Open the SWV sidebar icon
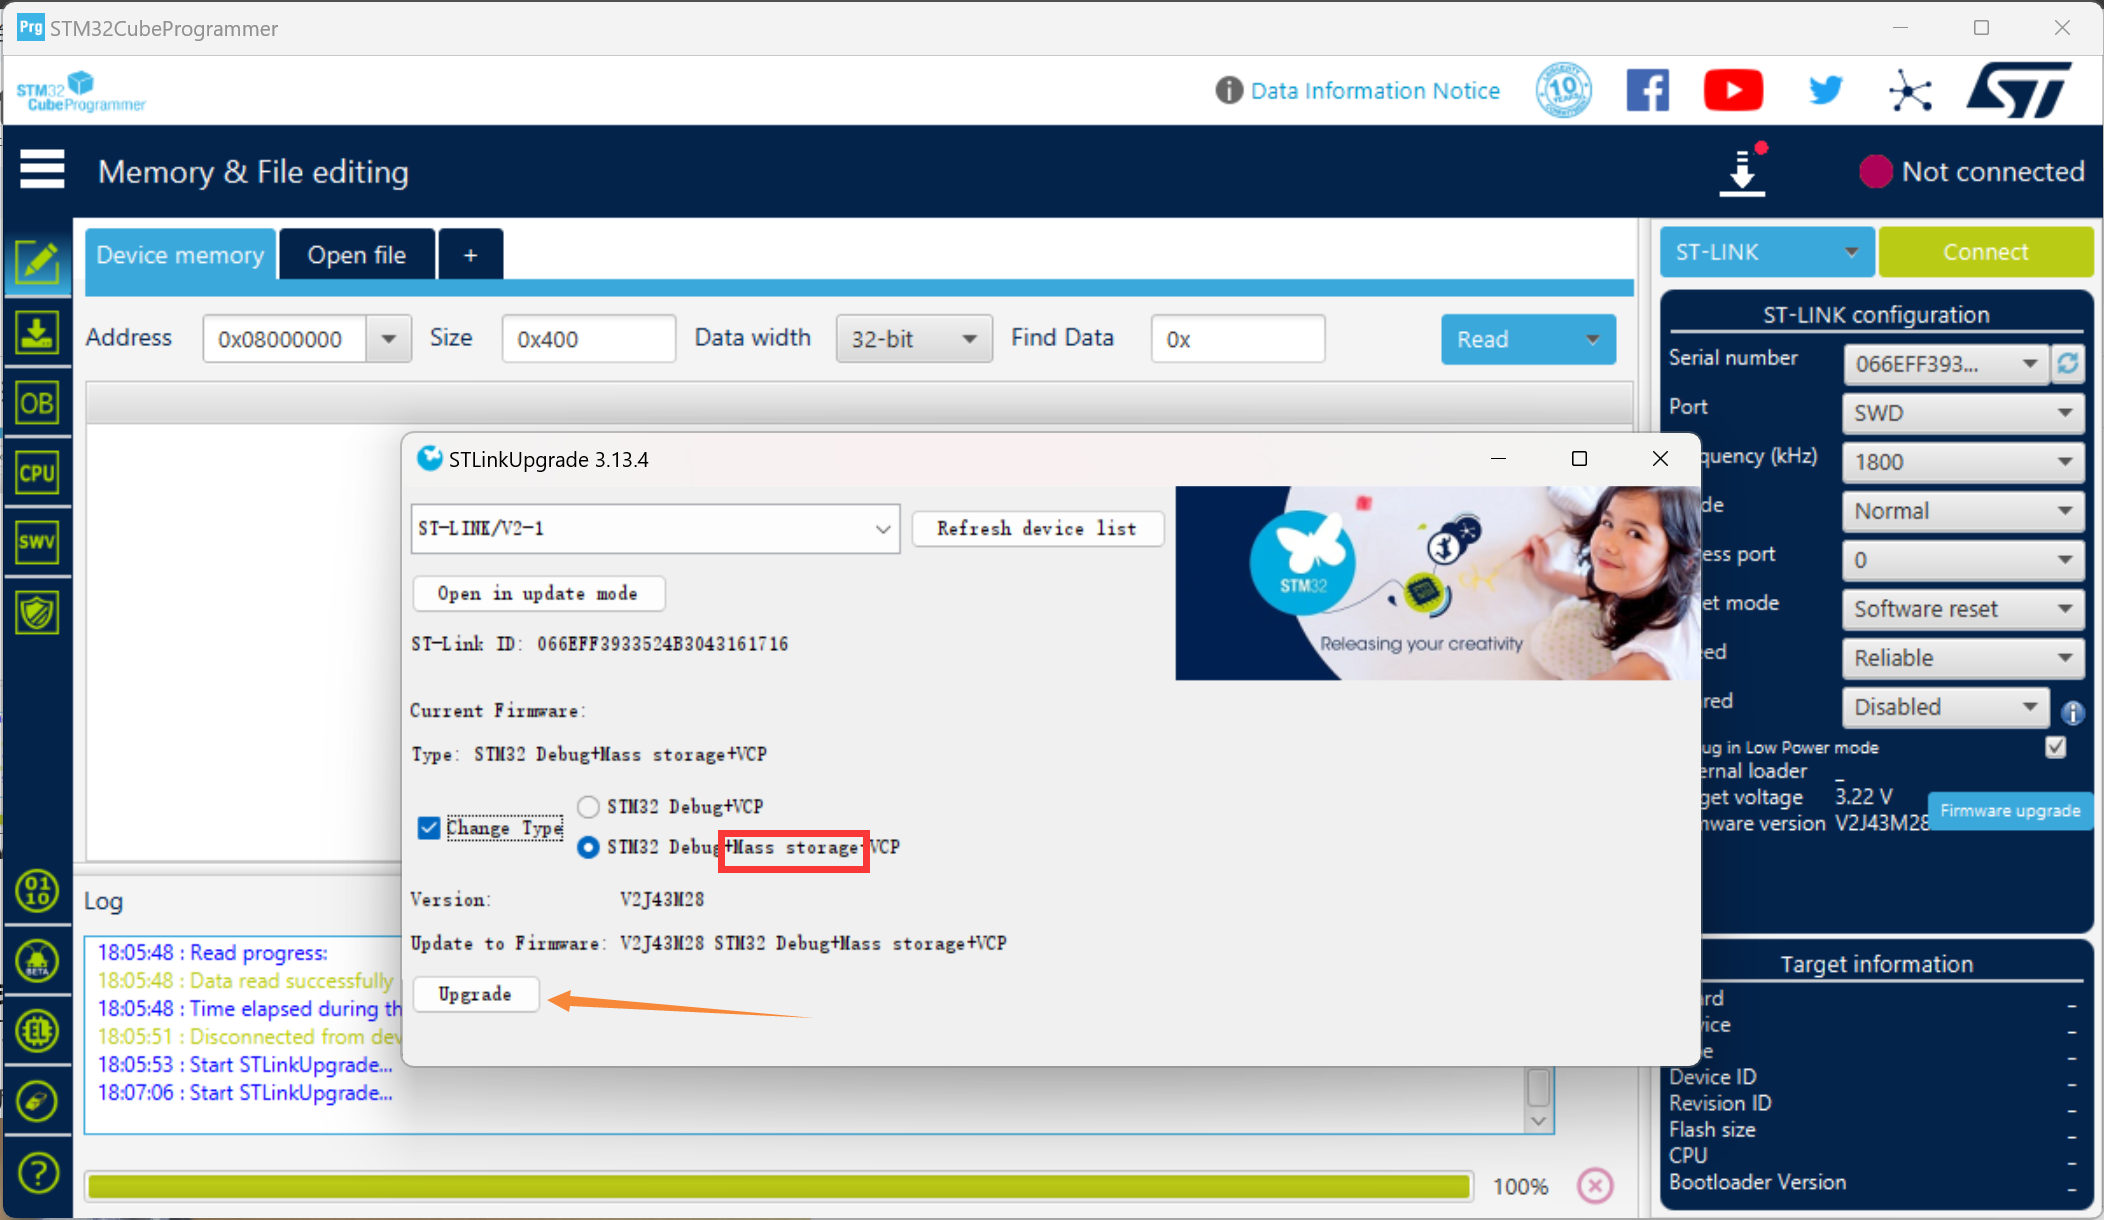 [x=37, y=542]
